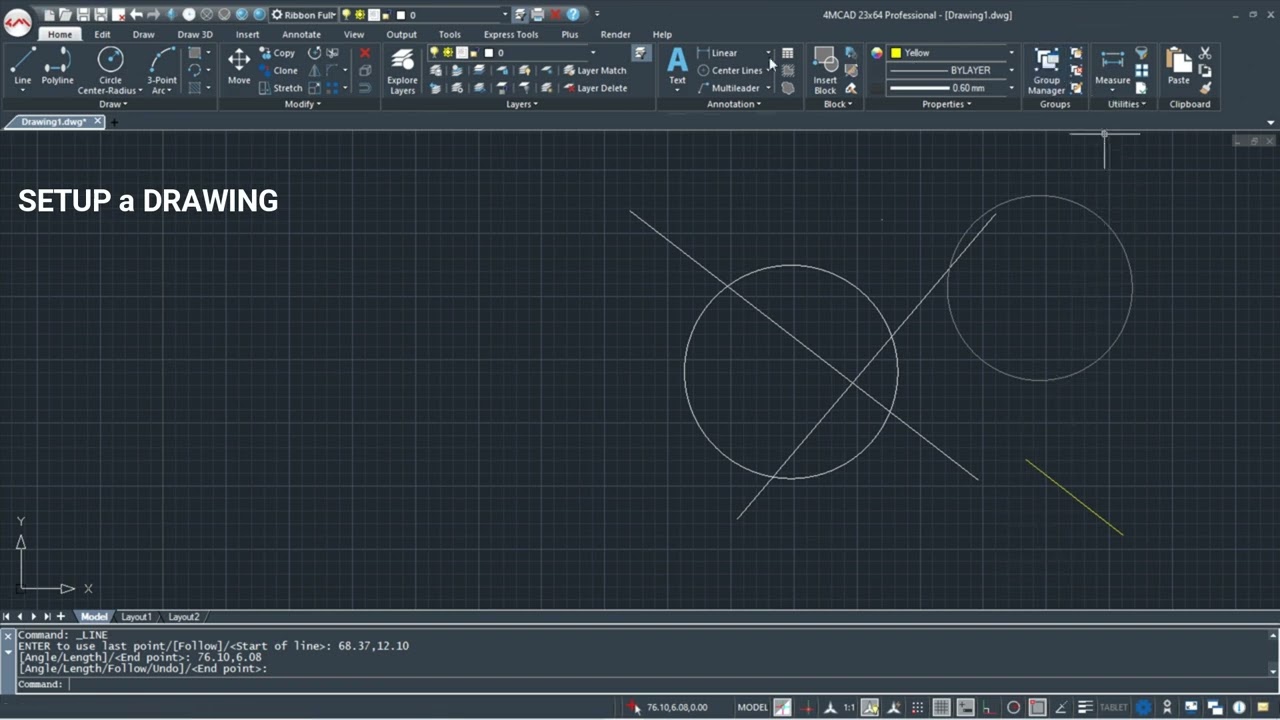The width and height of the screenshot is (1280, 720).
Task: Click the Print icon in quick access toolbar
Action: 538,15
